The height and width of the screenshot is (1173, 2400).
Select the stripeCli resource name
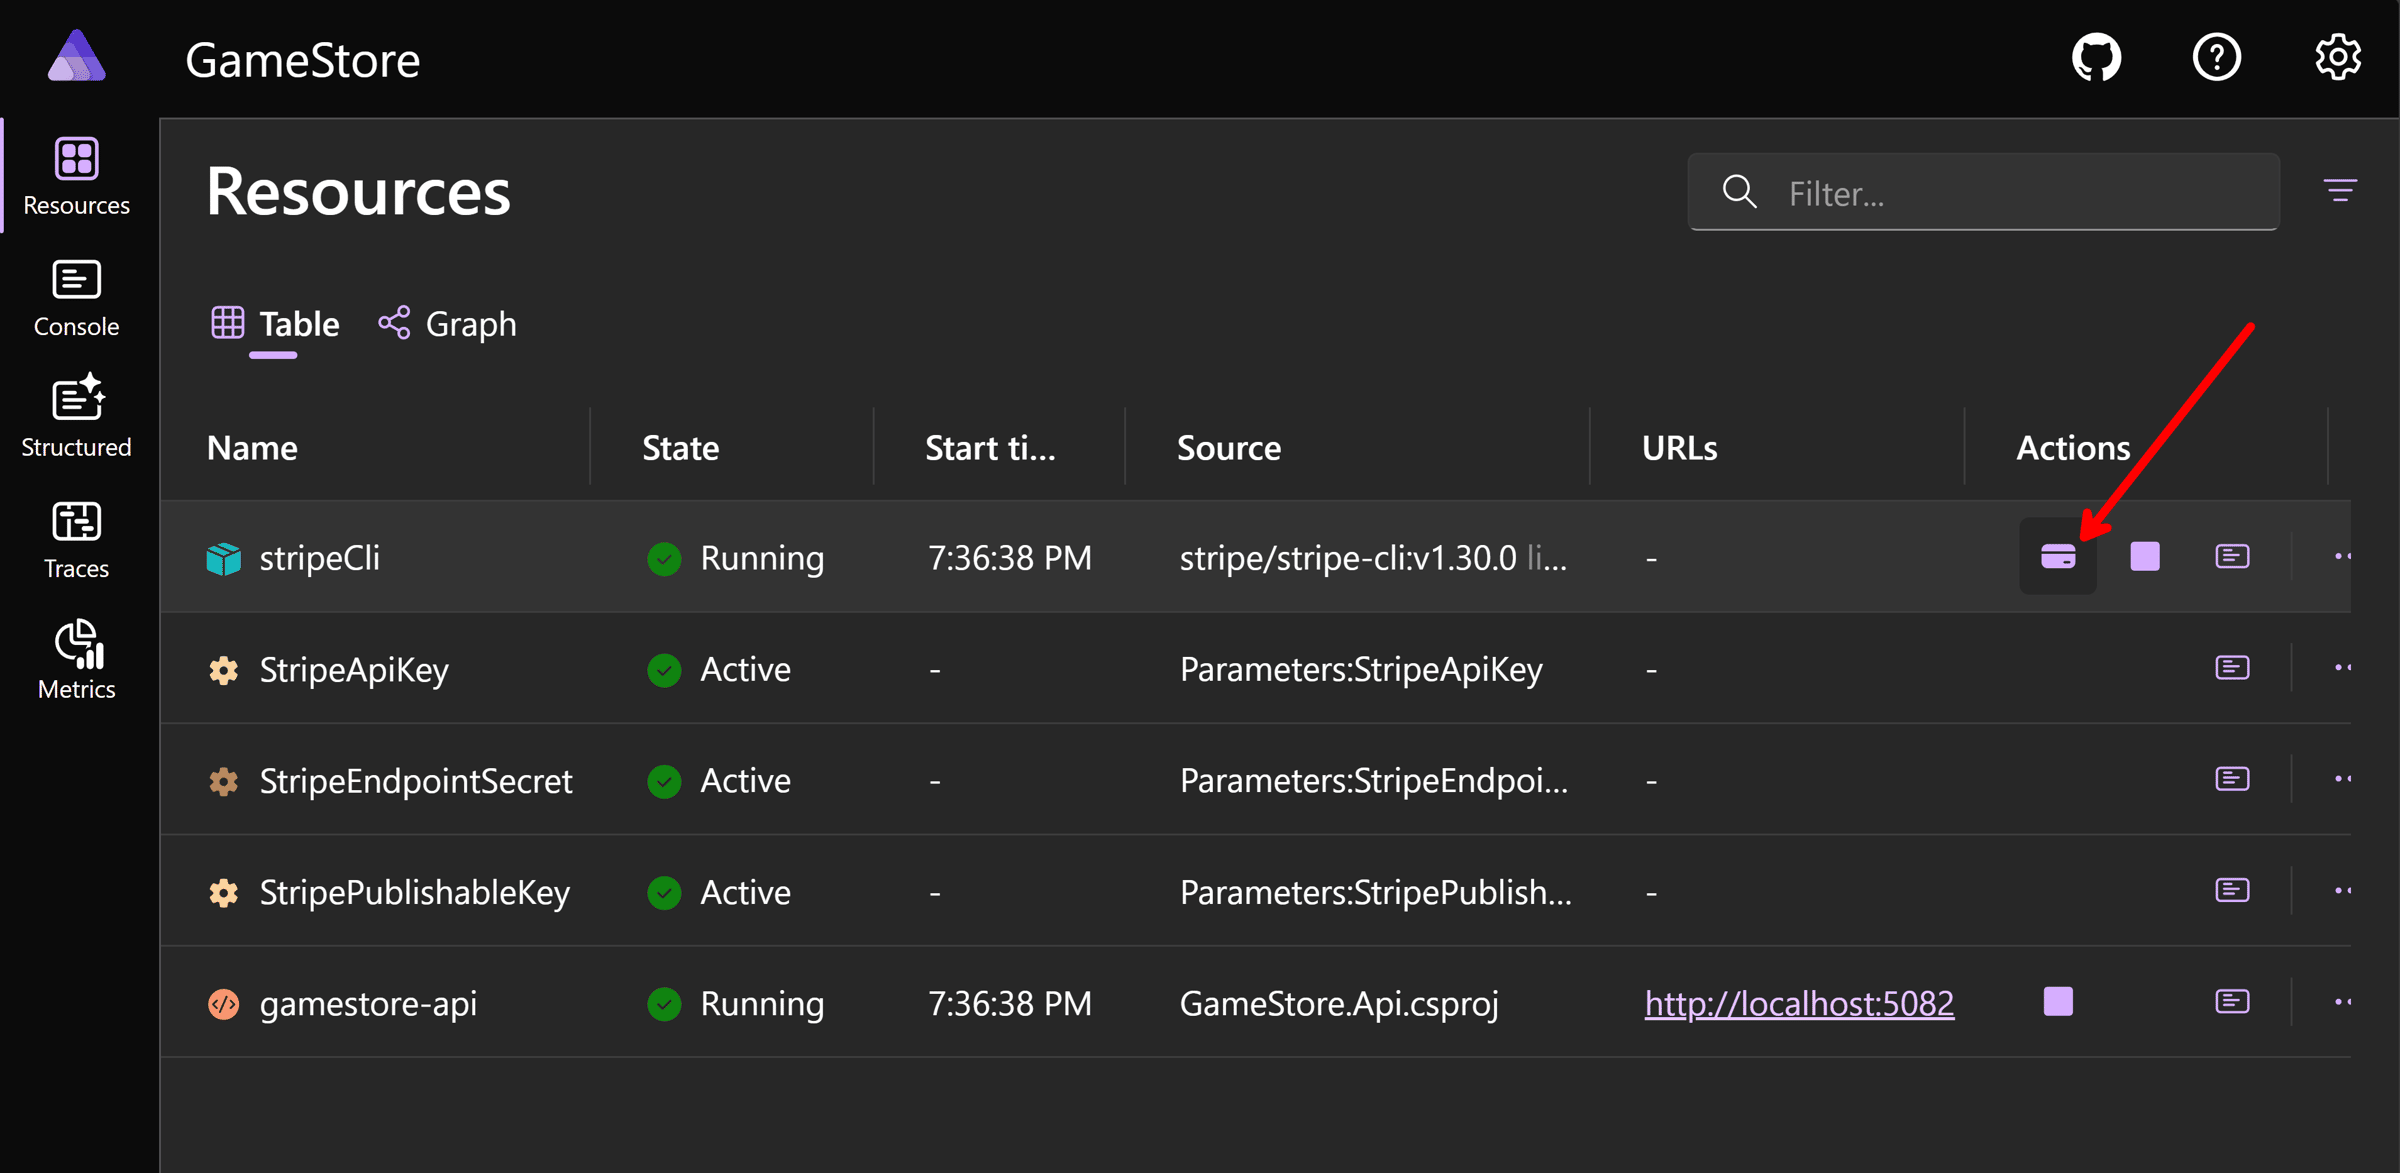tap(320, 557)
